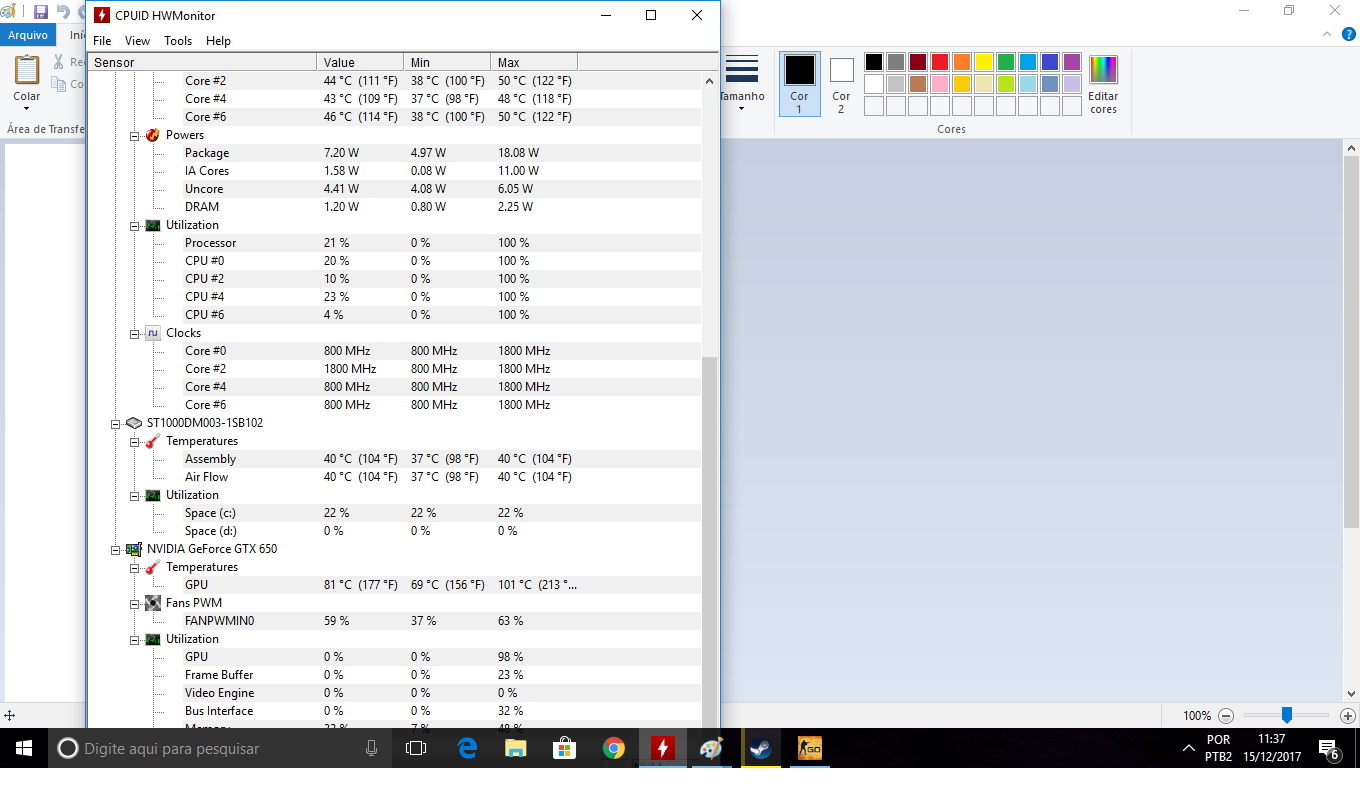Screen dimensions: 1360x789
Task: Open Steam from the taskbar
Action: click(x=761, y=748)
